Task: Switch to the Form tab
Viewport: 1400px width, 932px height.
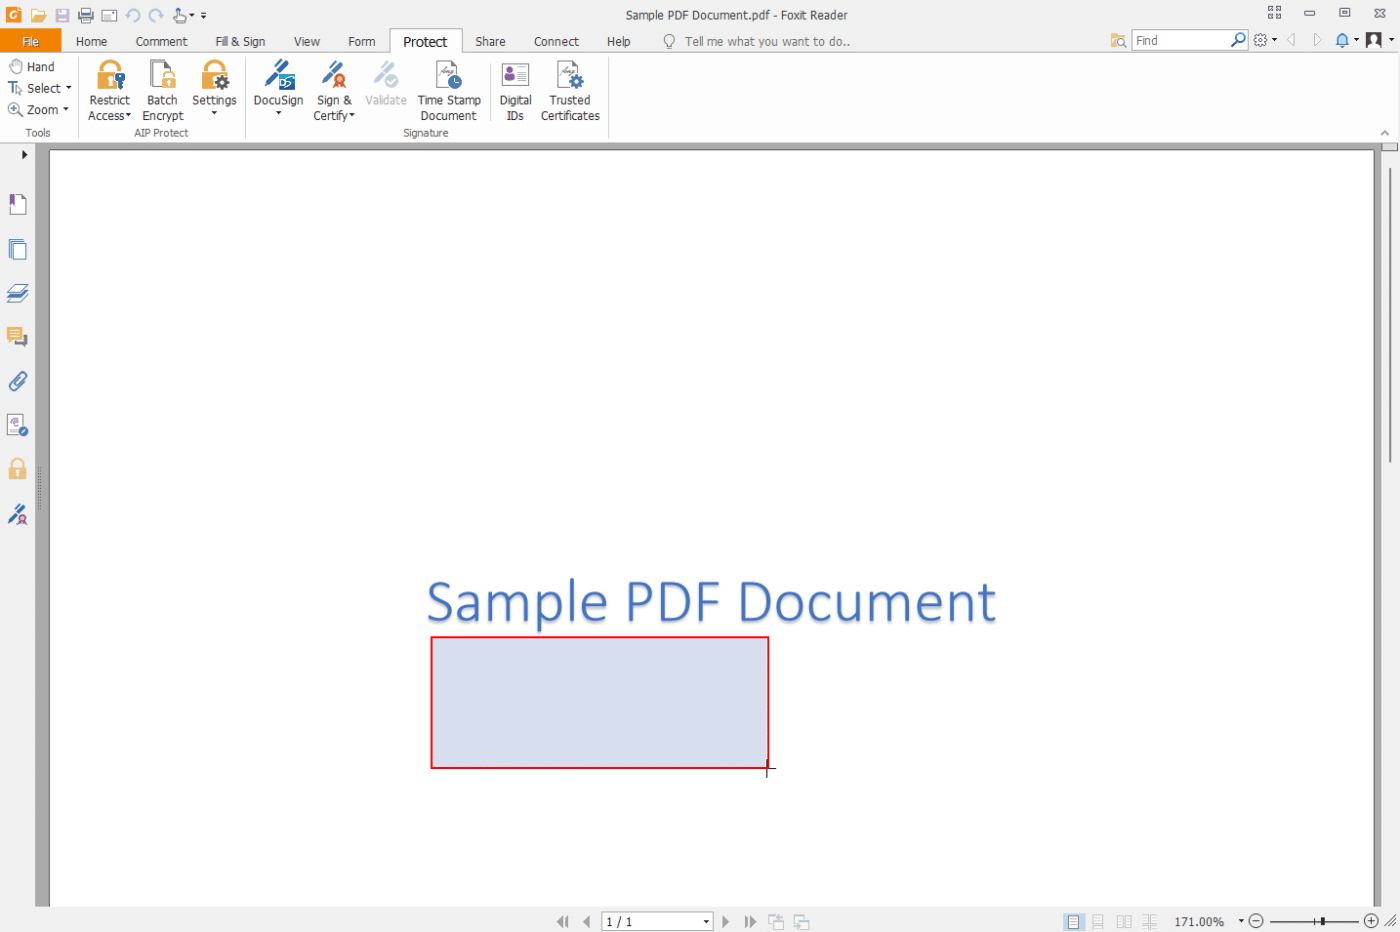Action: pyautogui.click(x=362, y=41)
